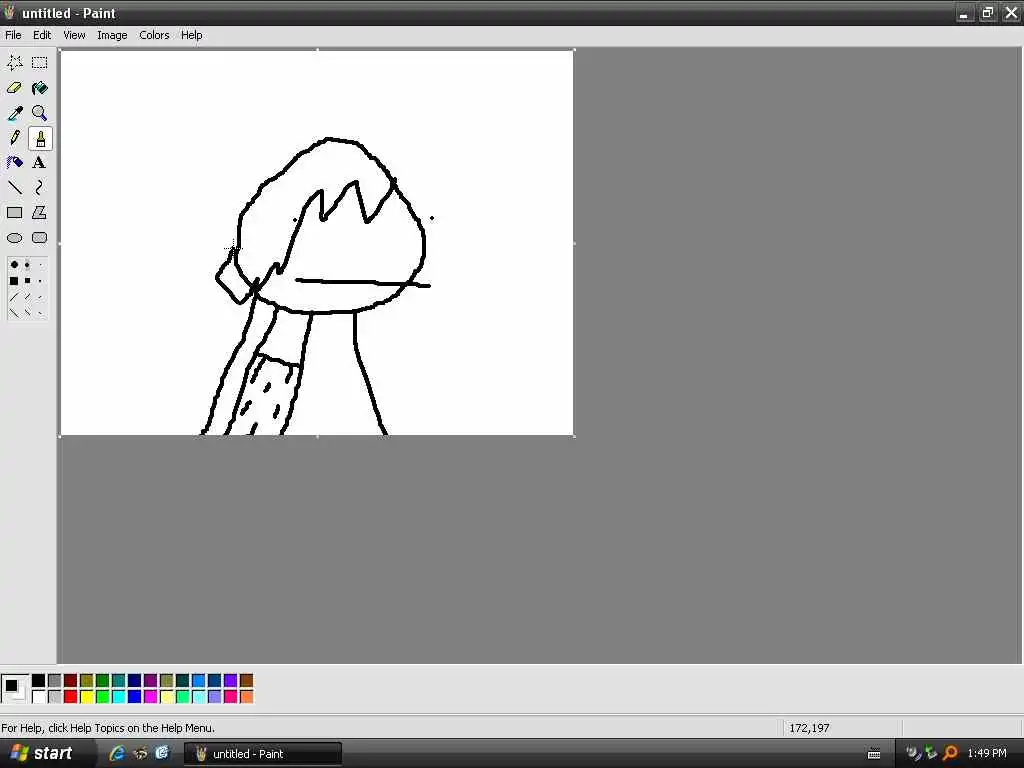
Task: Choose the Airbrush spray tool
Action: 14,163
